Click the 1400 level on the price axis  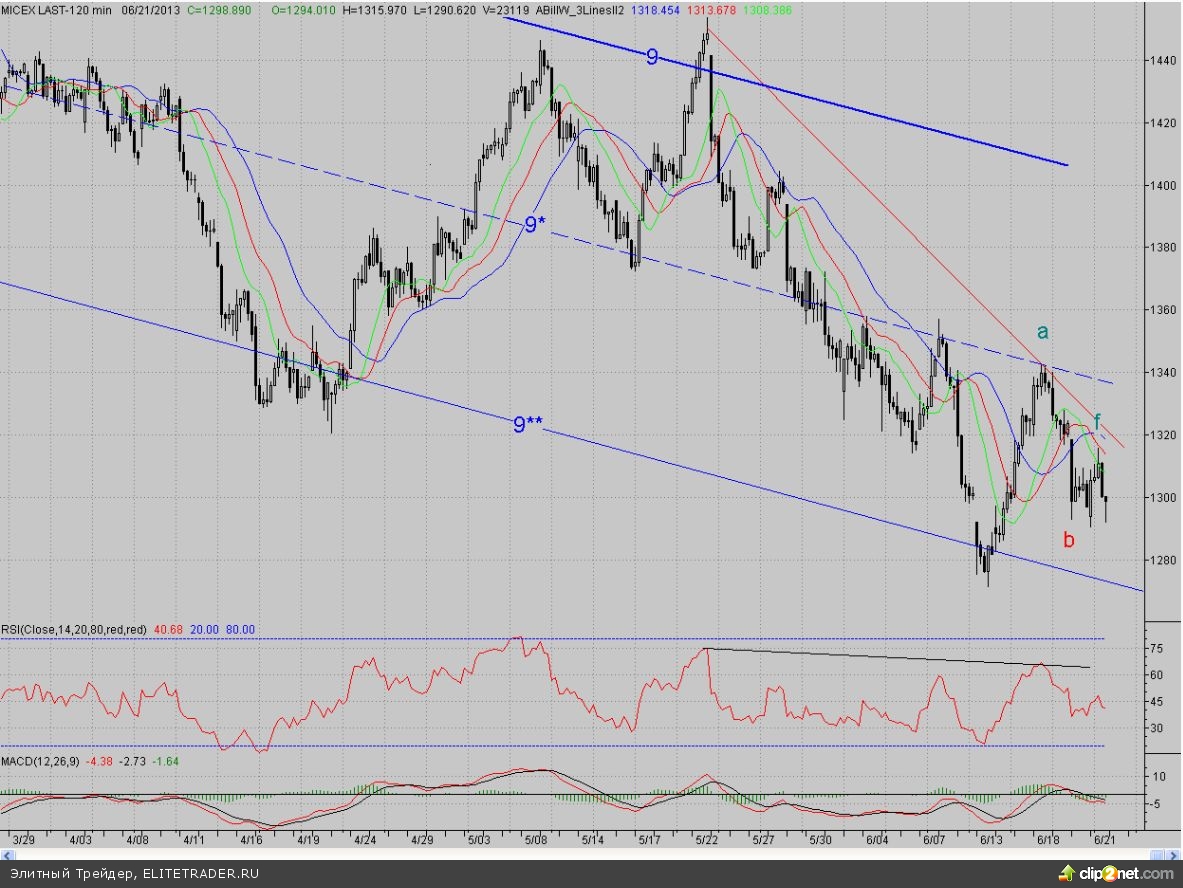pyautogui.click(x=1162, y=186)
